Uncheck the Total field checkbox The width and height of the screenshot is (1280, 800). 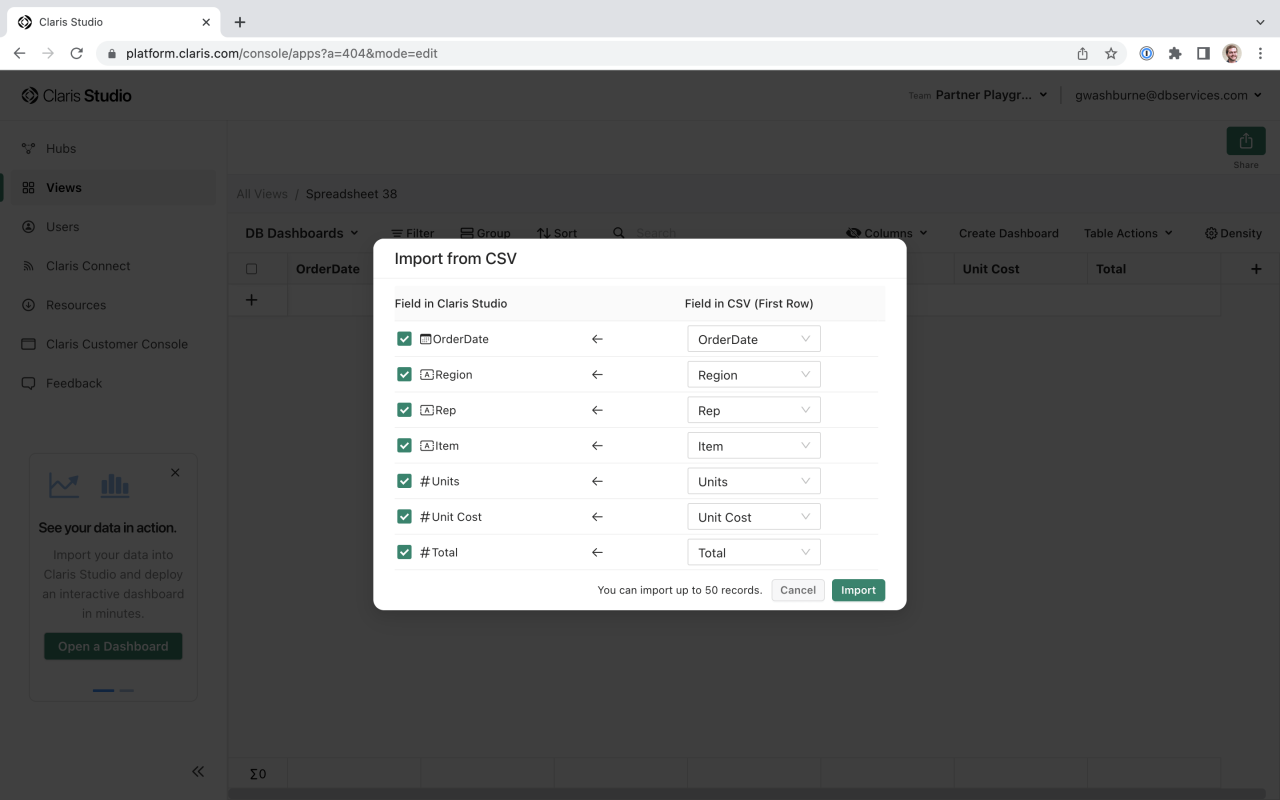pyautogui.click(x=404, y=552)
